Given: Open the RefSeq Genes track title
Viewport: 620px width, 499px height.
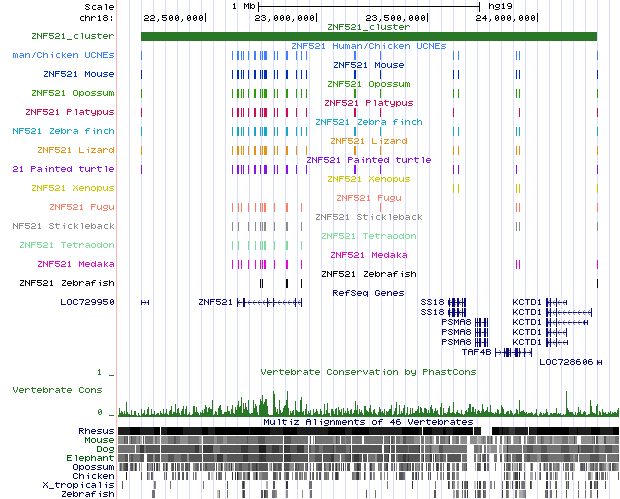Looking at the screenshot, I should click(368, 293).
